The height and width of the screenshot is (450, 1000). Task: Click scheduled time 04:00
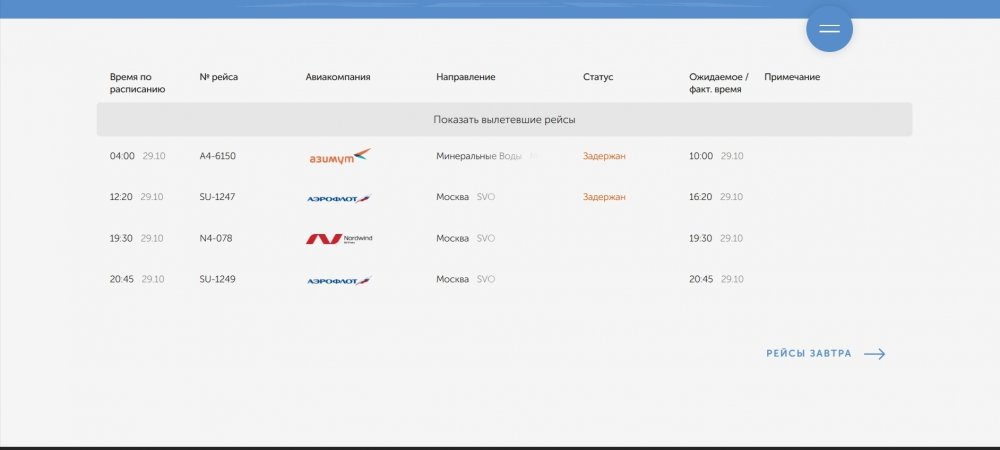click(x=122, y=156)
